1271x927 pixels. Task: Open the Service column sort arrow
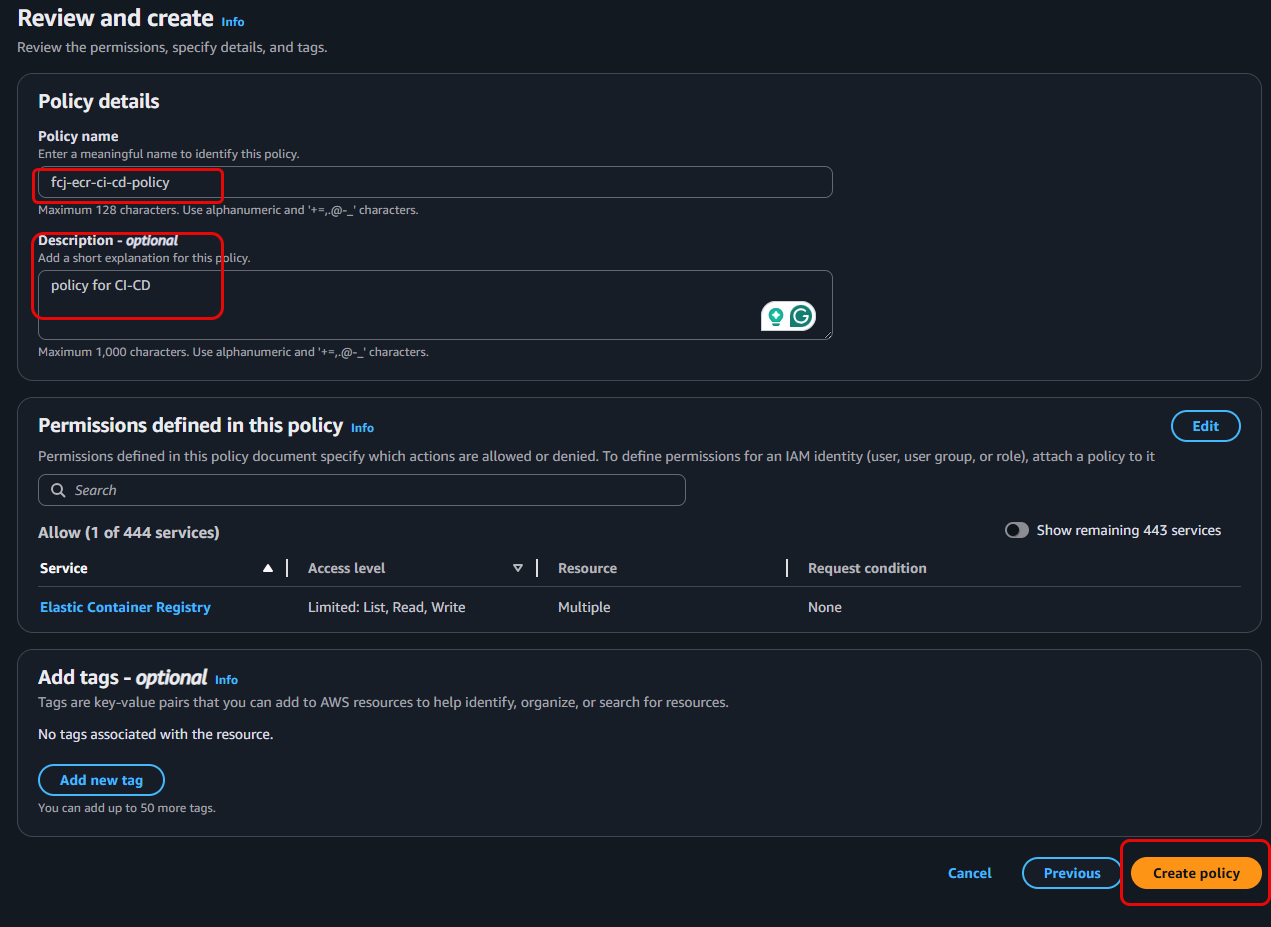click(268, 567)
